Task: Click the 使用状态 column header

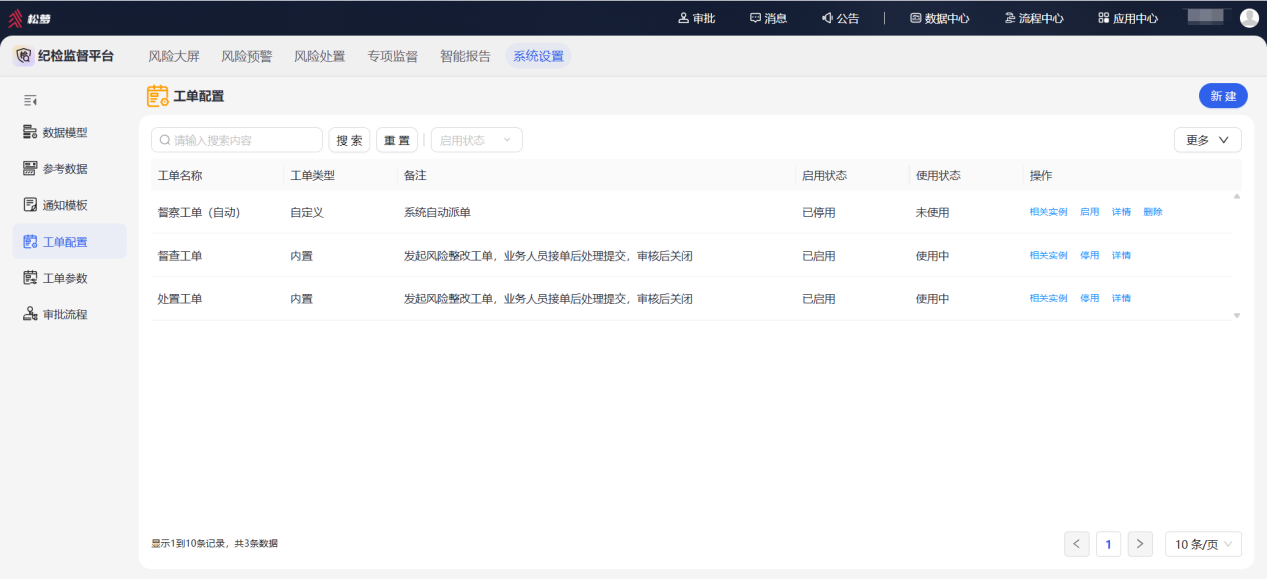Action: 938,175
